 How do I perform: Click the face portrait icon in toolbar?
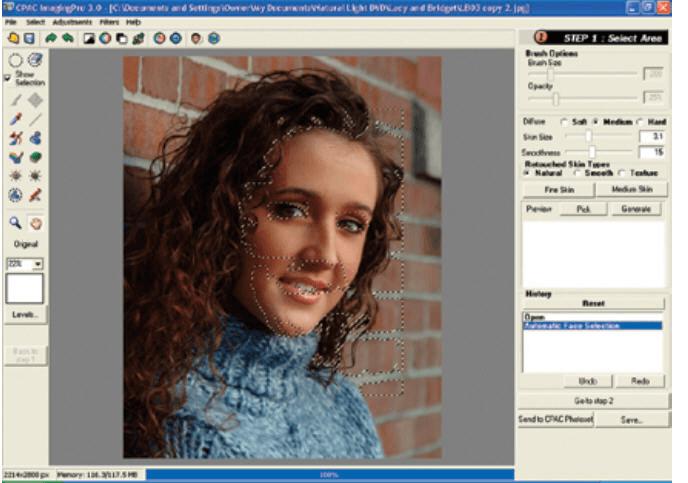196,39
